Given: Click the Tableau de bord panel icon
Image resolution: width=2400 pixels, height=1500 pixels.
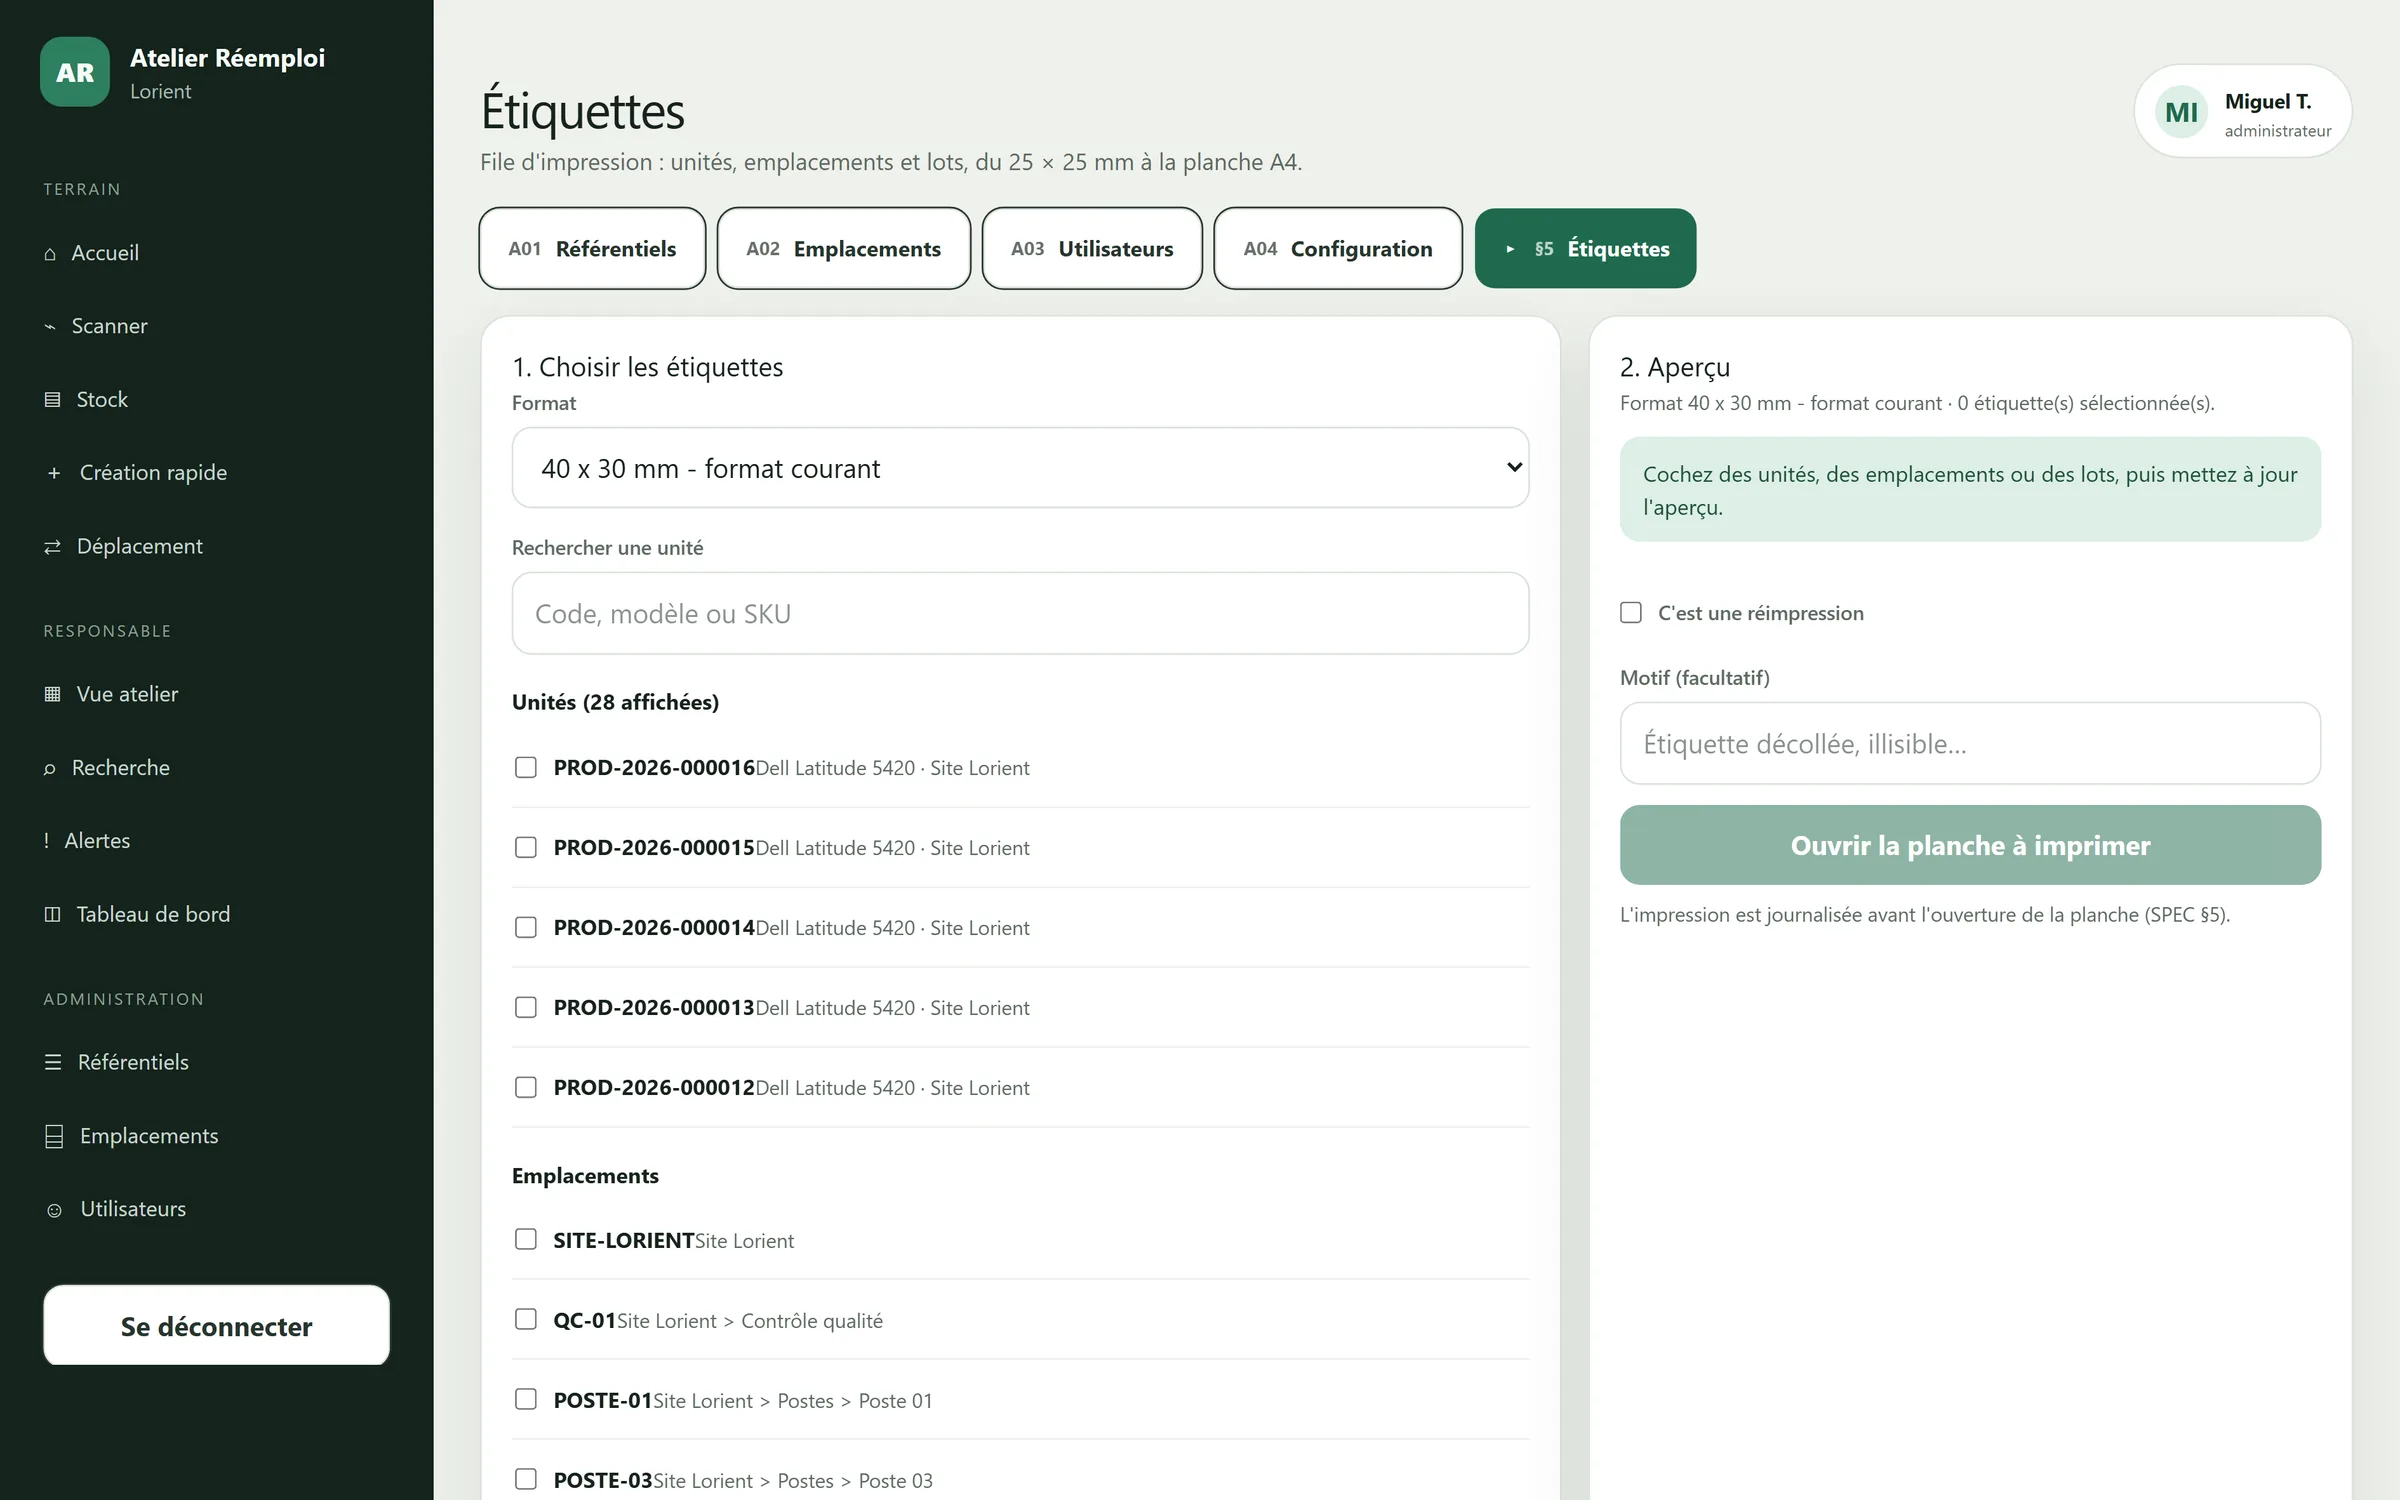Looking at the screenshot, I should (x=52, y=914).
